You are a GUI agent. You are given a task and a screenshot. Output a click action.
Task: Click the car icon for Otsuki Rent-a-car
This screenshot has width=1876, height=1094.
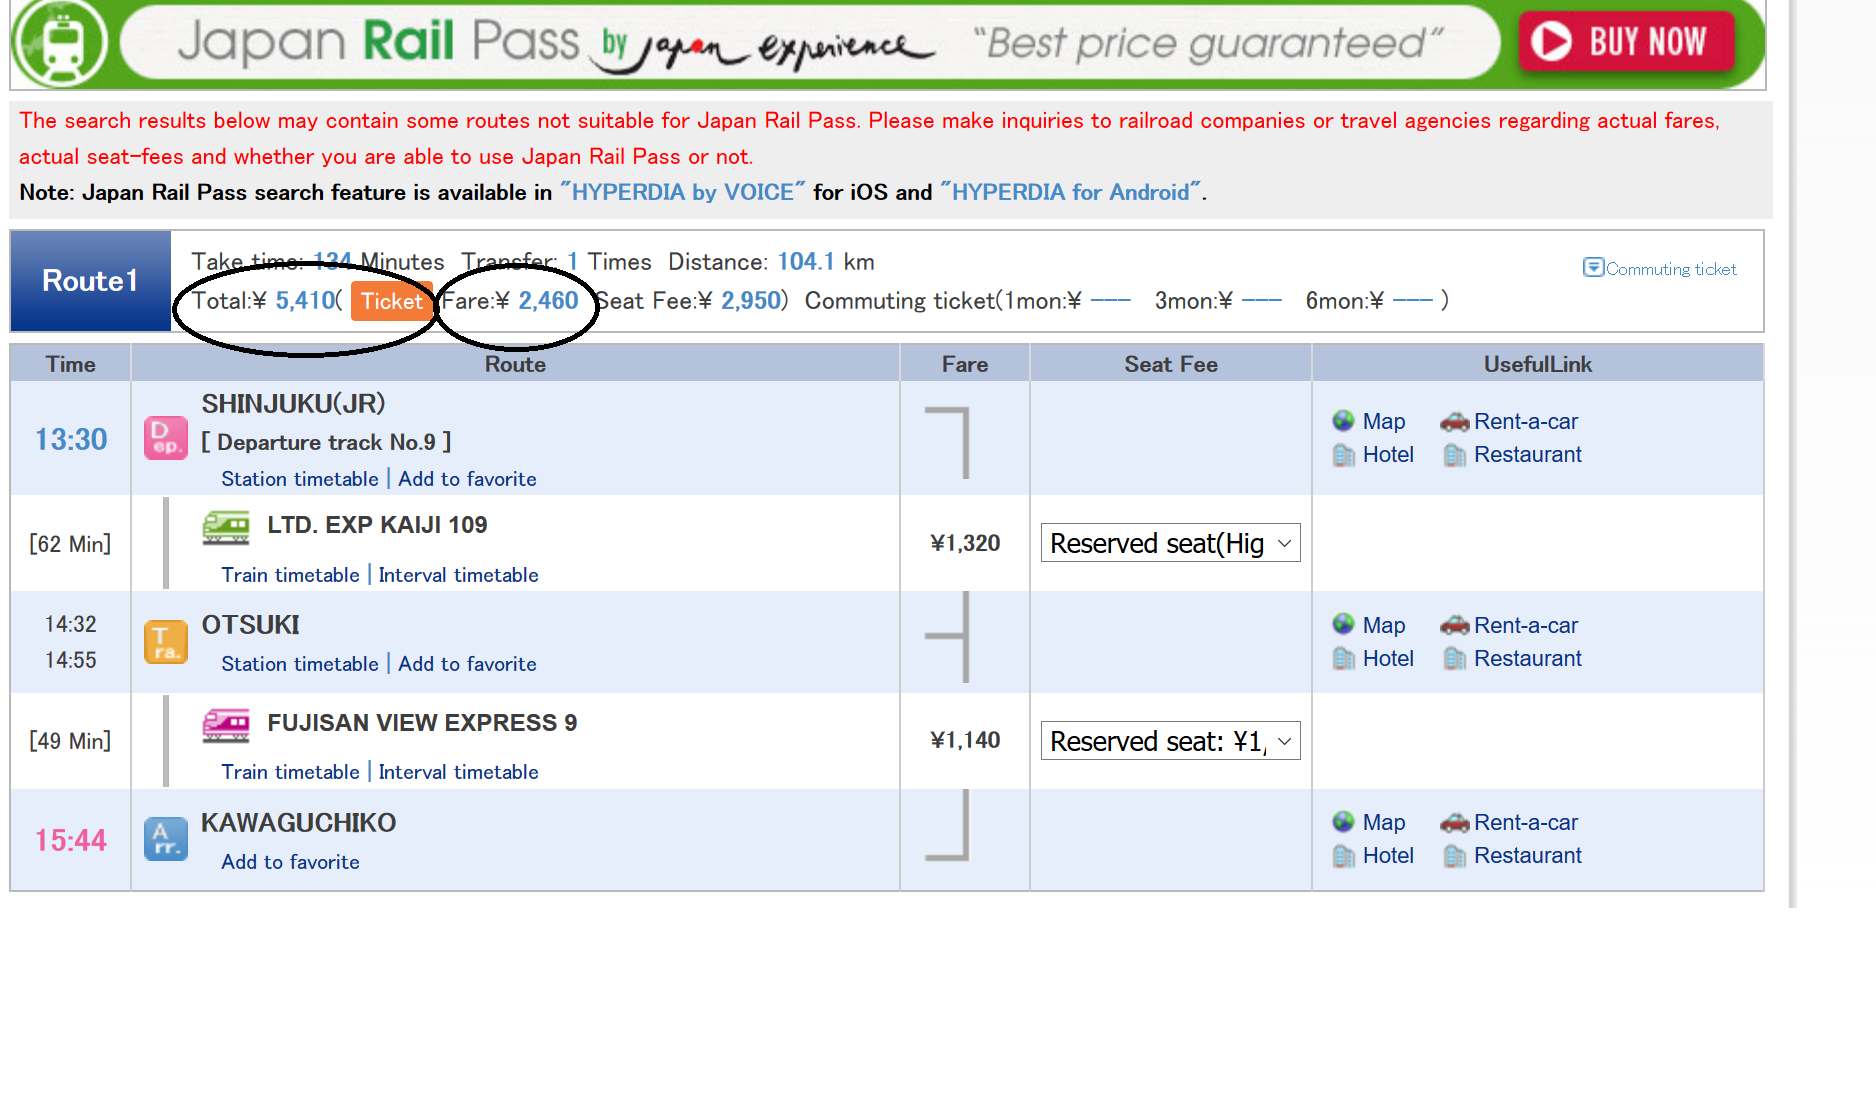pyautogui.click(x=1454, y=626)
